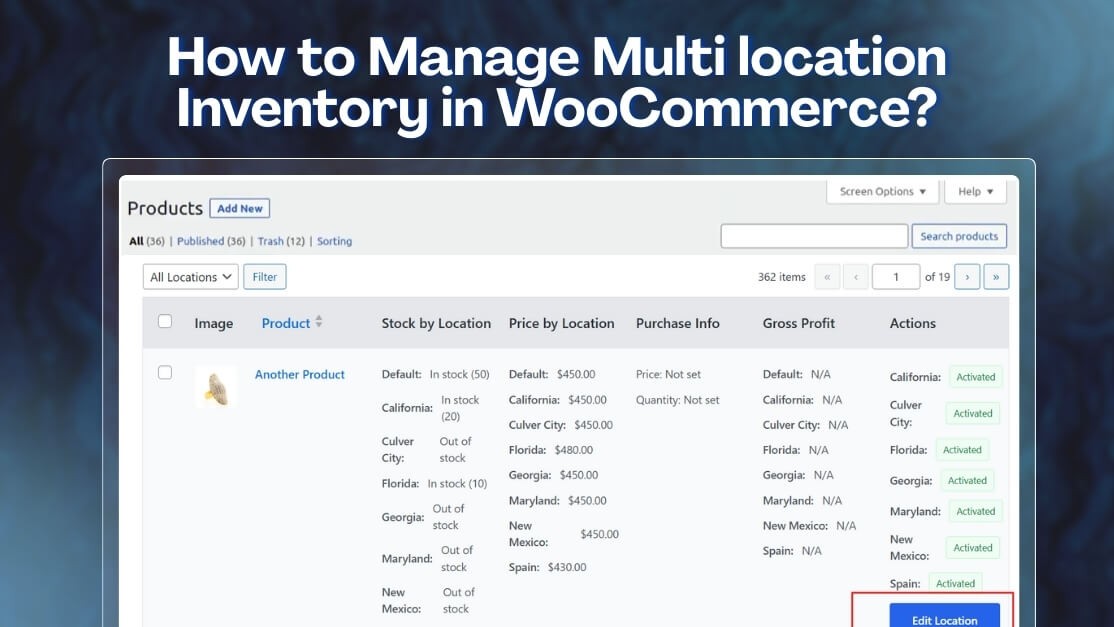Image resolution: width=1114 pixels, height=627 pixels.
Task: Click the Product column sort arrows
Action: point(319,322)
